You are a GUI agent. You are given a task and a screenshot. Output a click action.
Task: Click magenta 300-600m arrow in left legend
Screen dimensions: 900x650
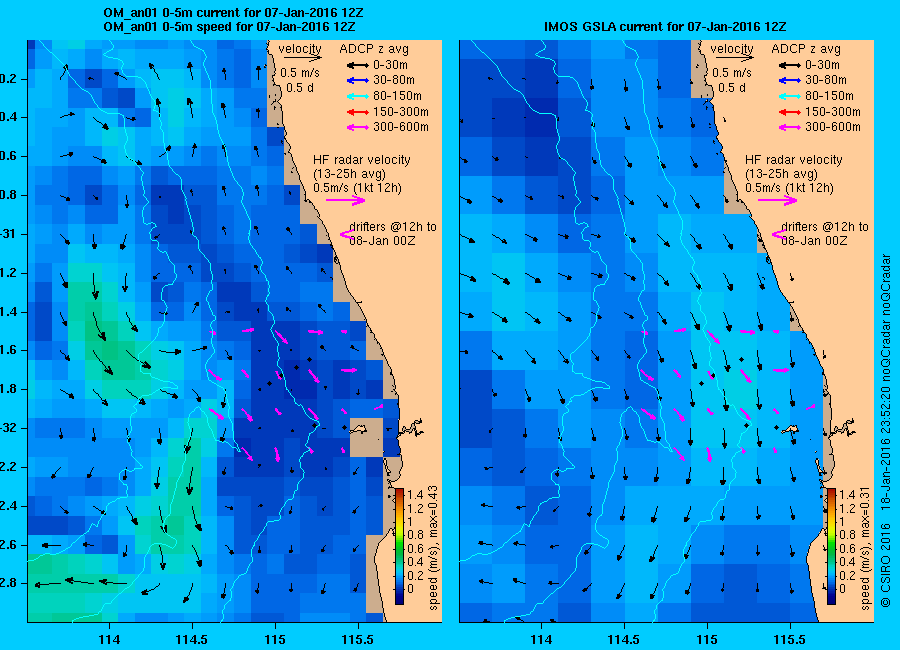point(358,127)
